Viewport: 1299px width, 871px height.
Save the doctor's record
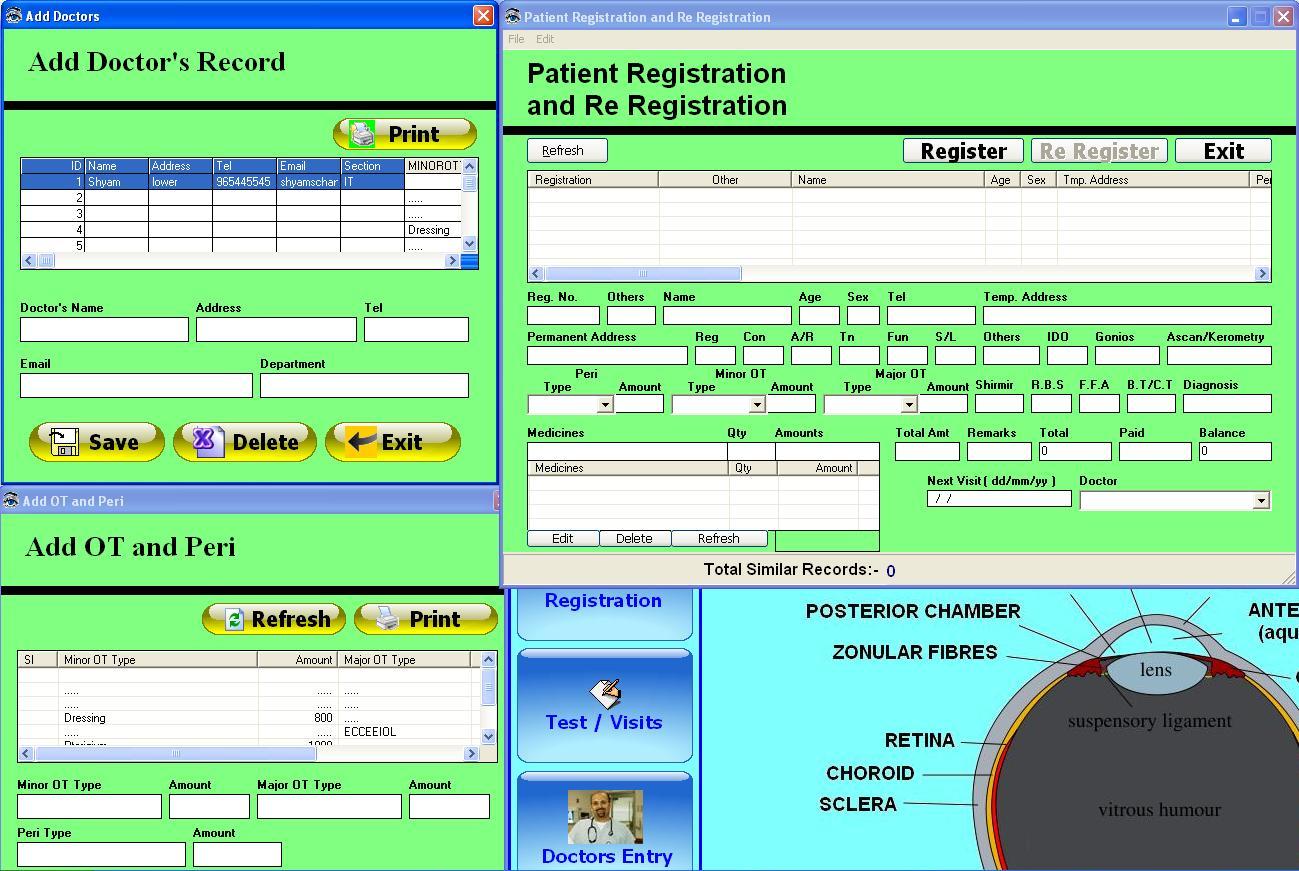(x=97, y=442)
